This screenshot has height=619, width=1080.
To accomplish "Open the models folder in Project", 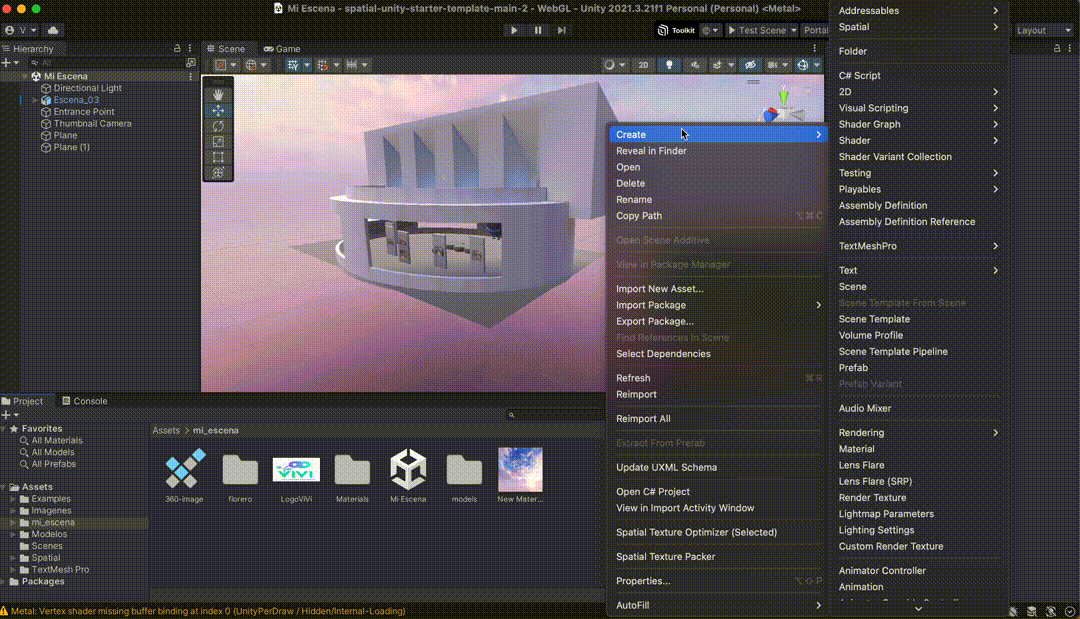I will tap(464, 470).
